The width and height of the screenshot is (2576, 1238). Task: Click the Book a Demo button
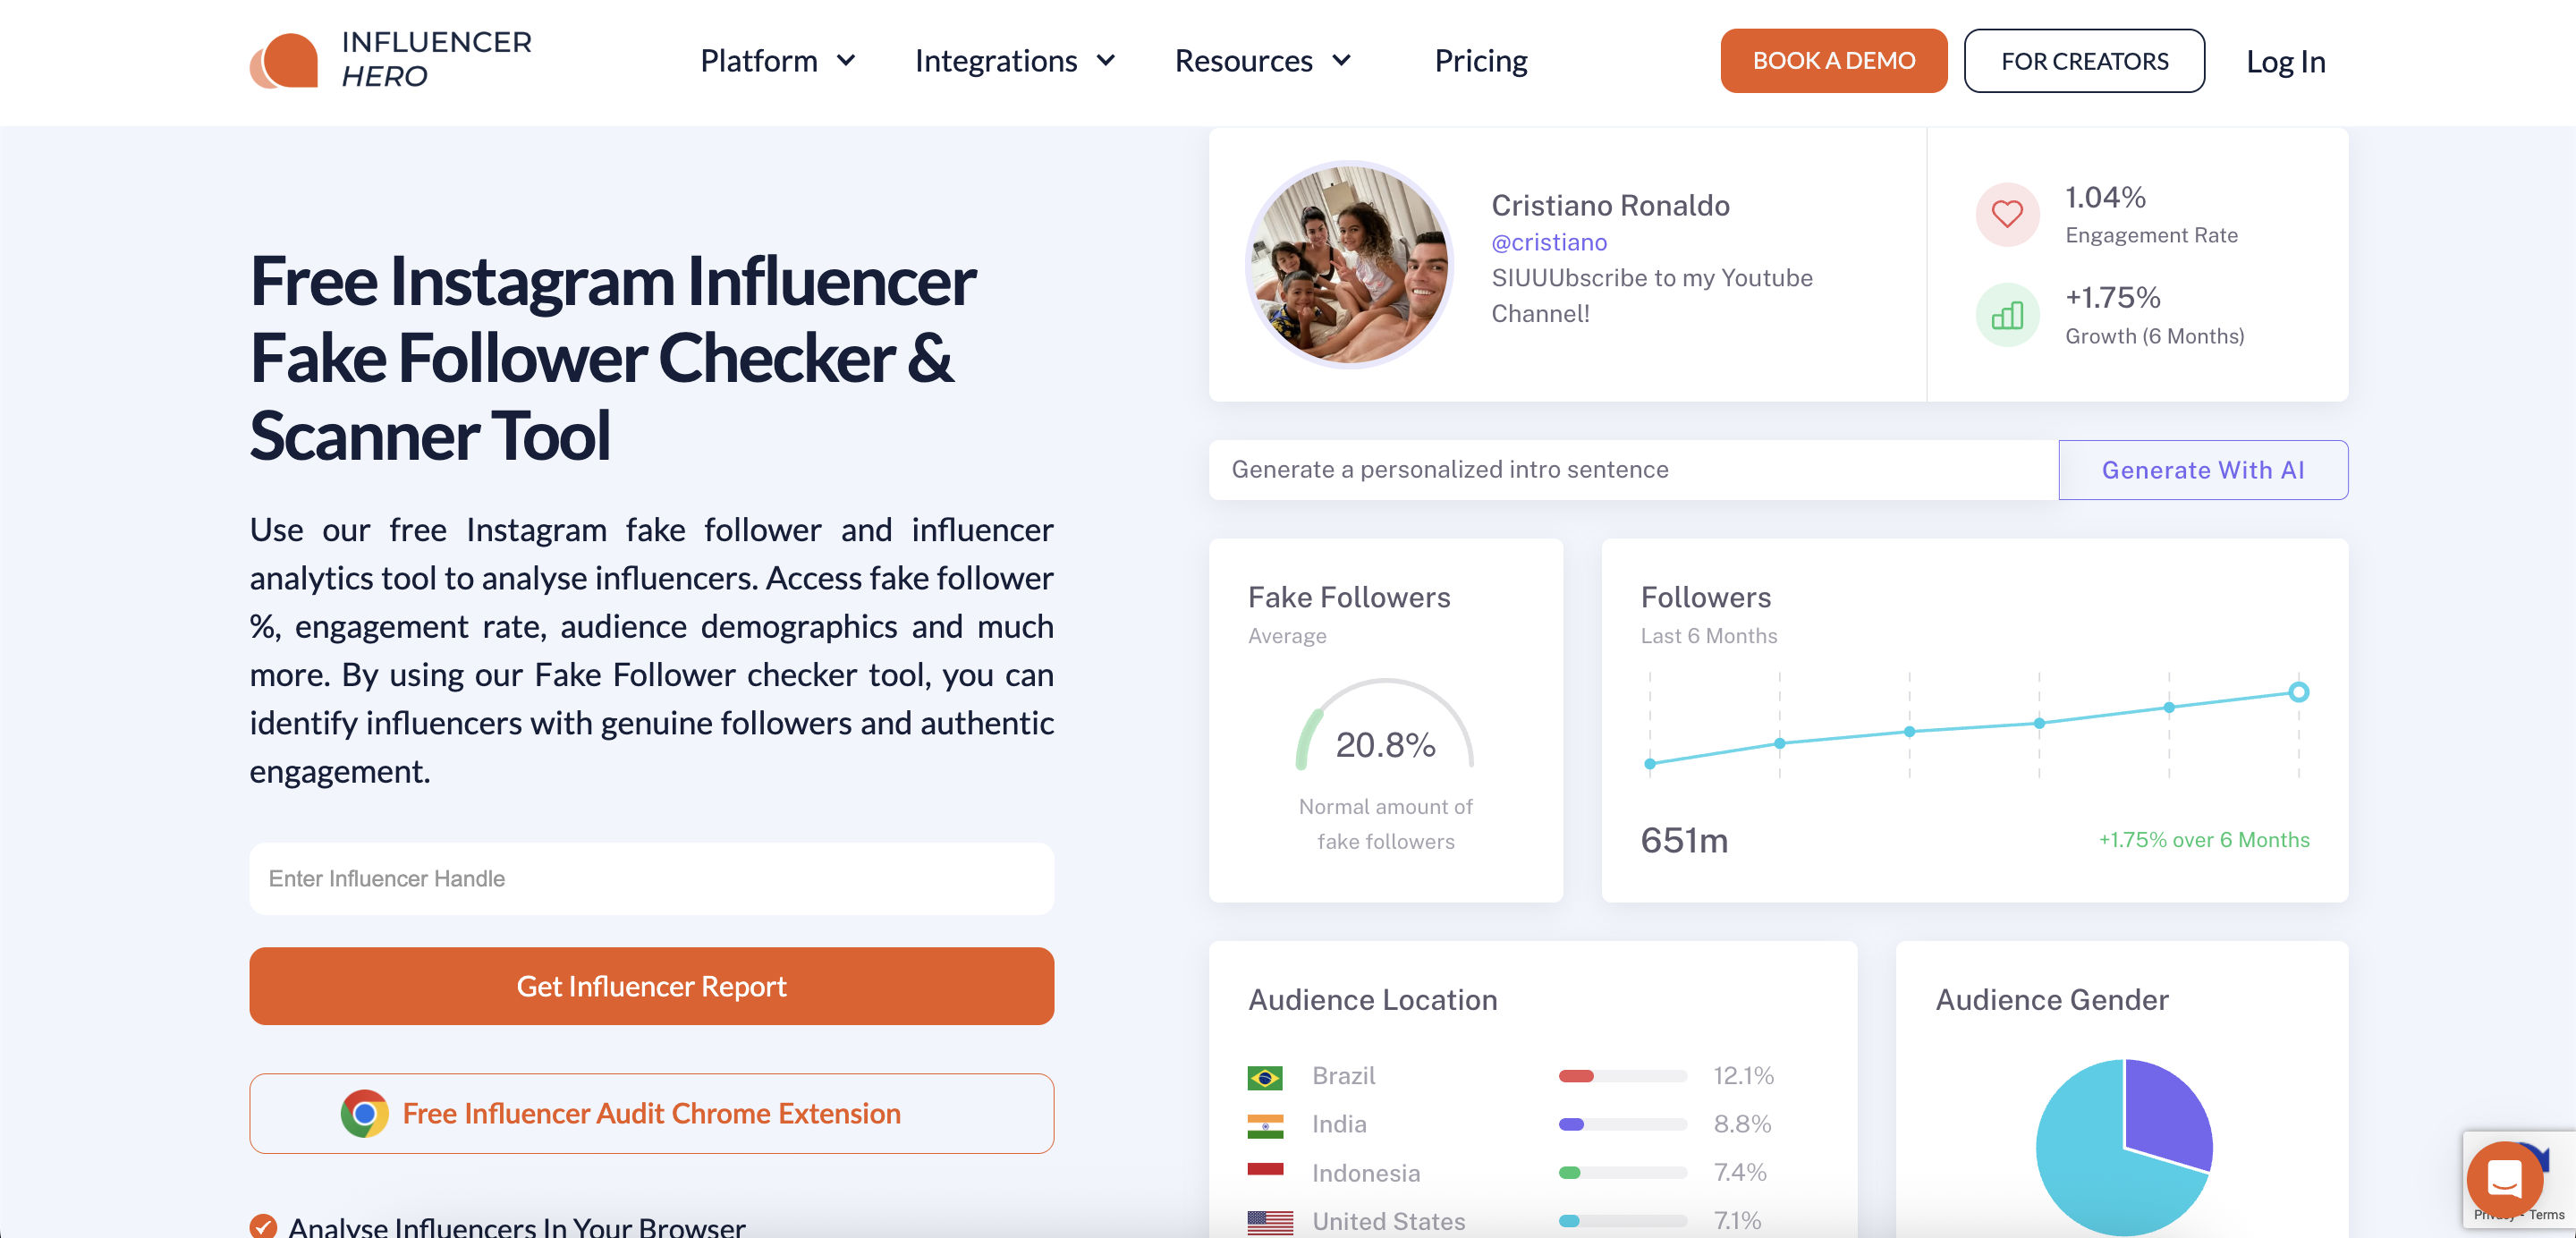click(x=1833, y=61)
